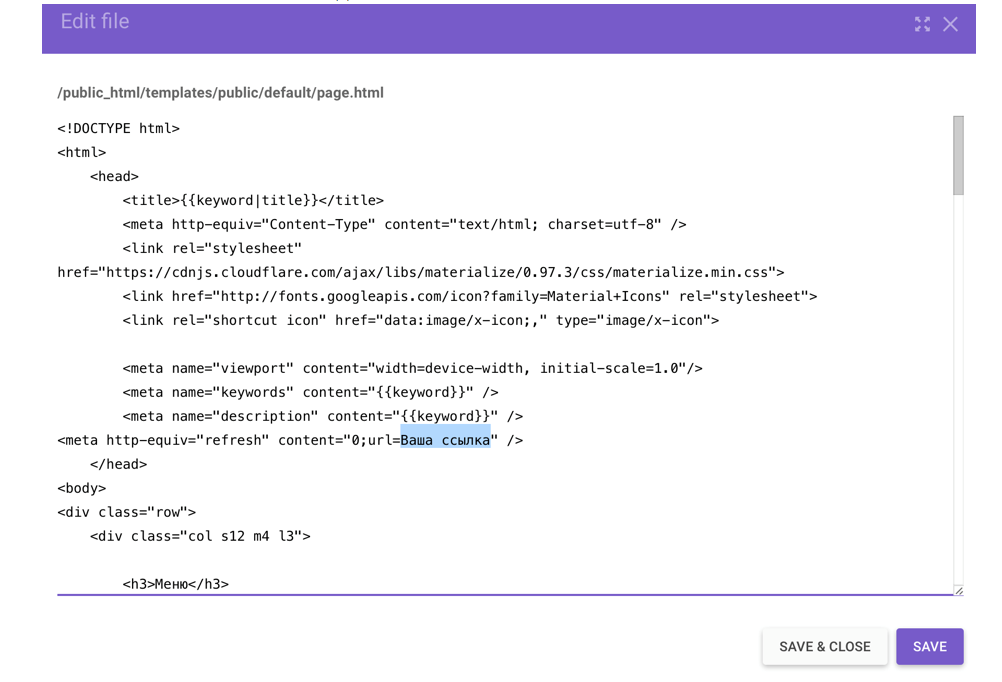Click the title keyword template line
The image size is (1002, 682).
tap(253, 200)
